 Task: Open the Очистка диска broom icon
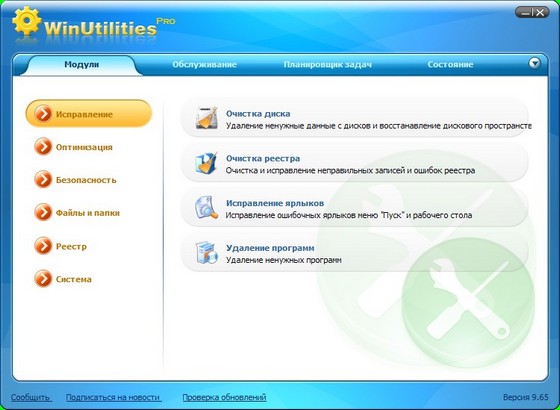point(207,117)
